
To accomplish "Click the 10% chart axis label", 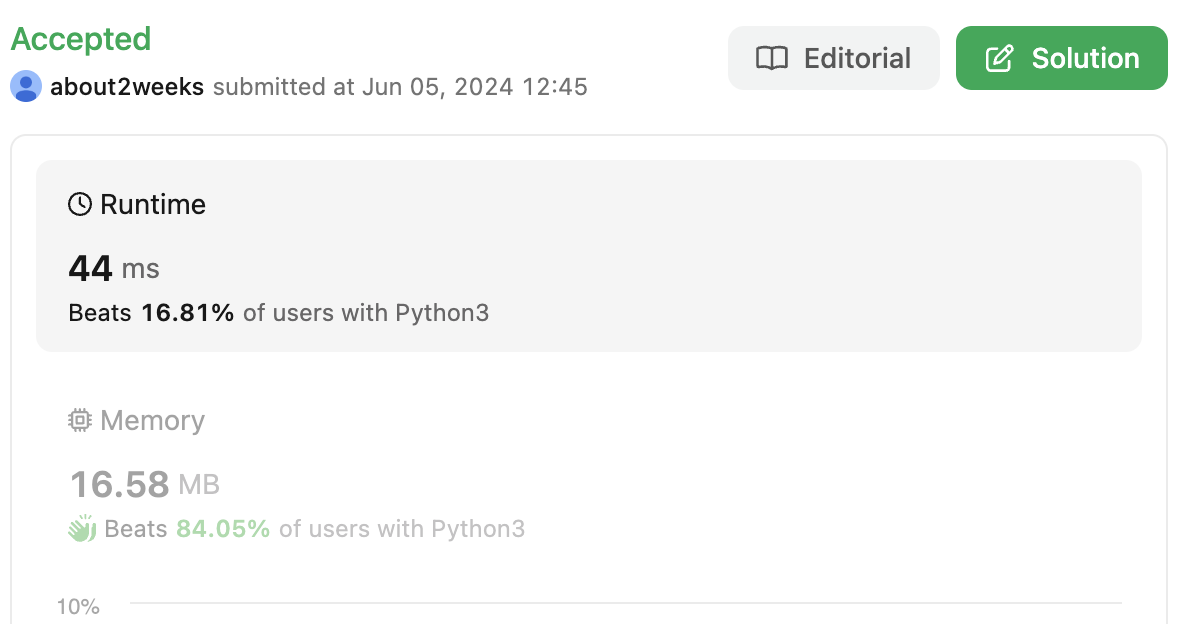I will [78, 607].
